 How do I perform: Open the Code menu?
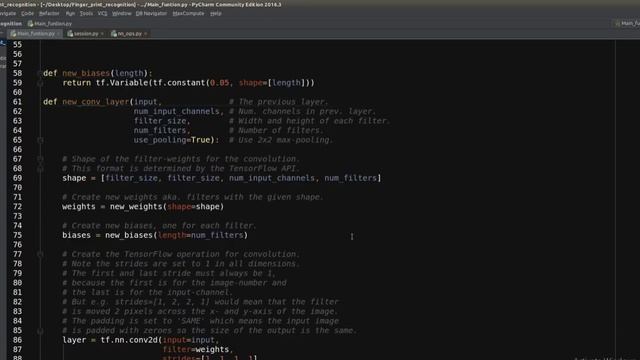(27, 13)
